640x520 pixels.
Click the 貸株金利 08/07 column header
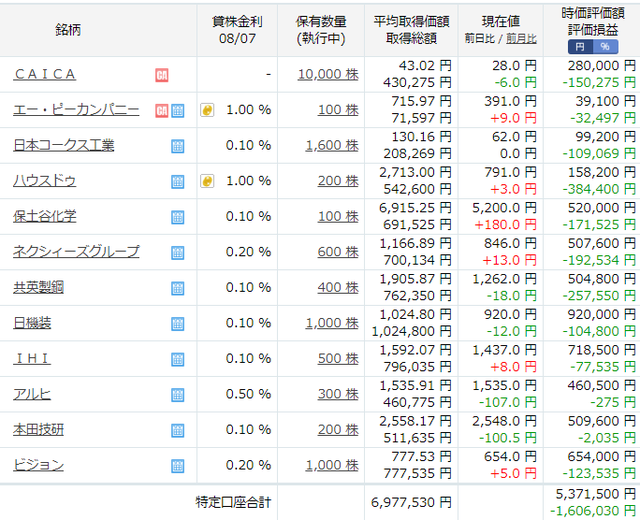click(237, 30)
